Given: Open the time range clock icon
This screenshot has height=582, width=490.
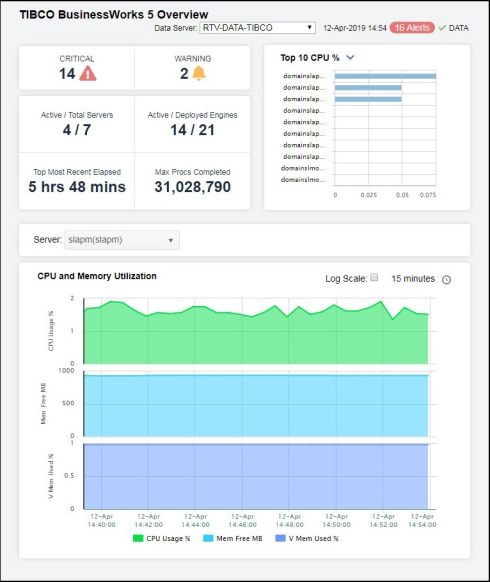Looking at the screenshot, I should (x=447, y=279).
